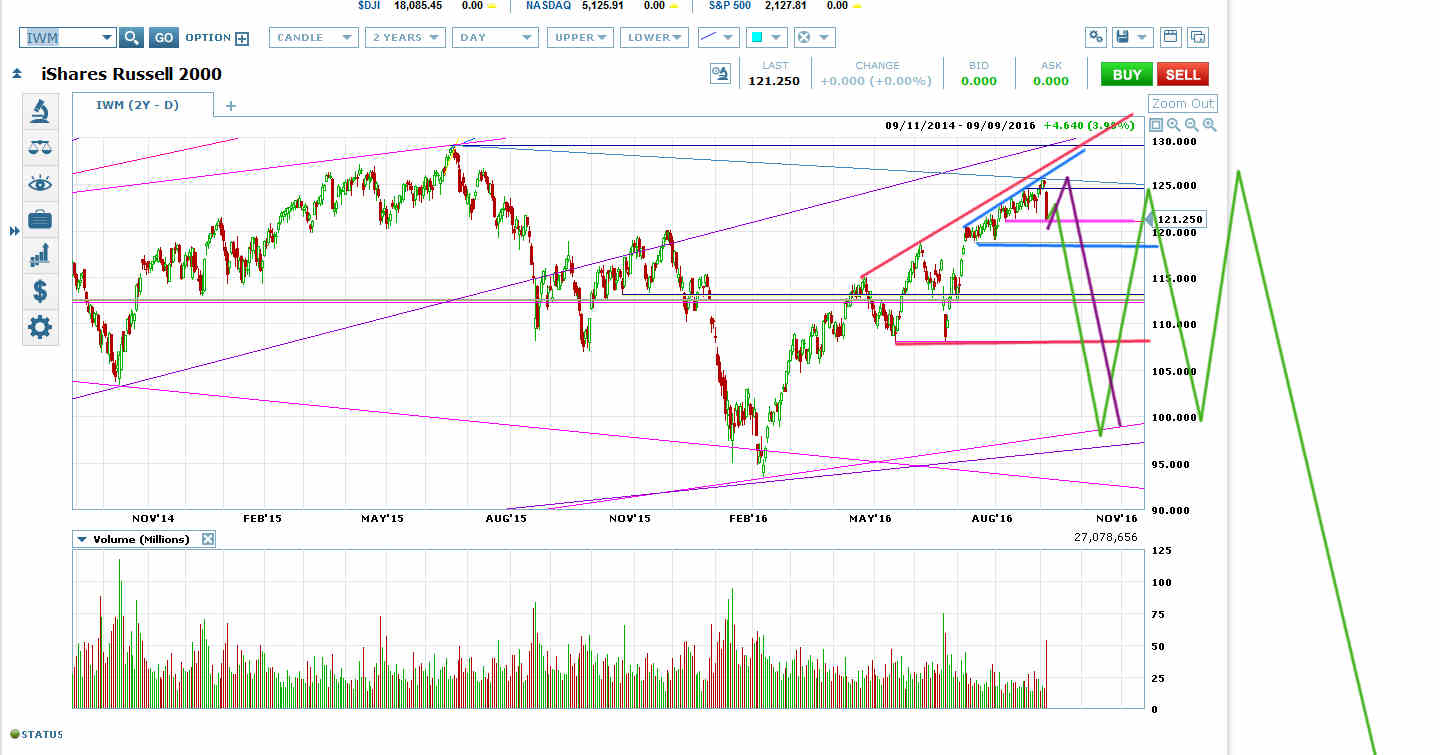Click the first magnifier zoom icon
The width and height of the screenshot is (1440, 755).
[x=1174, y=125]
